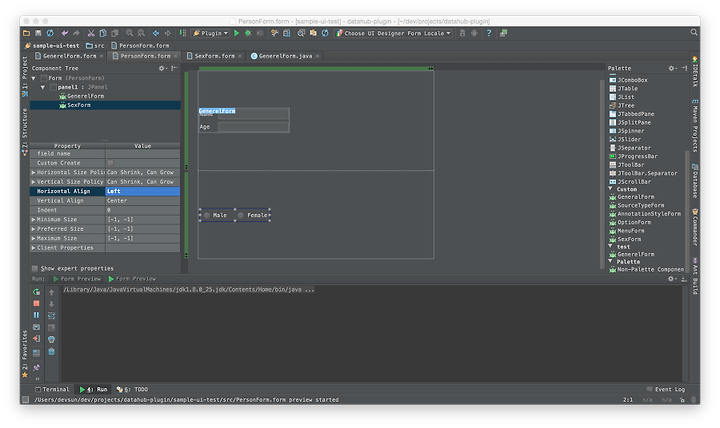This screenshot has height=428, width=720.
Task: Click the green Run icon in main toolbar
Action: click(x=236, y=33)
